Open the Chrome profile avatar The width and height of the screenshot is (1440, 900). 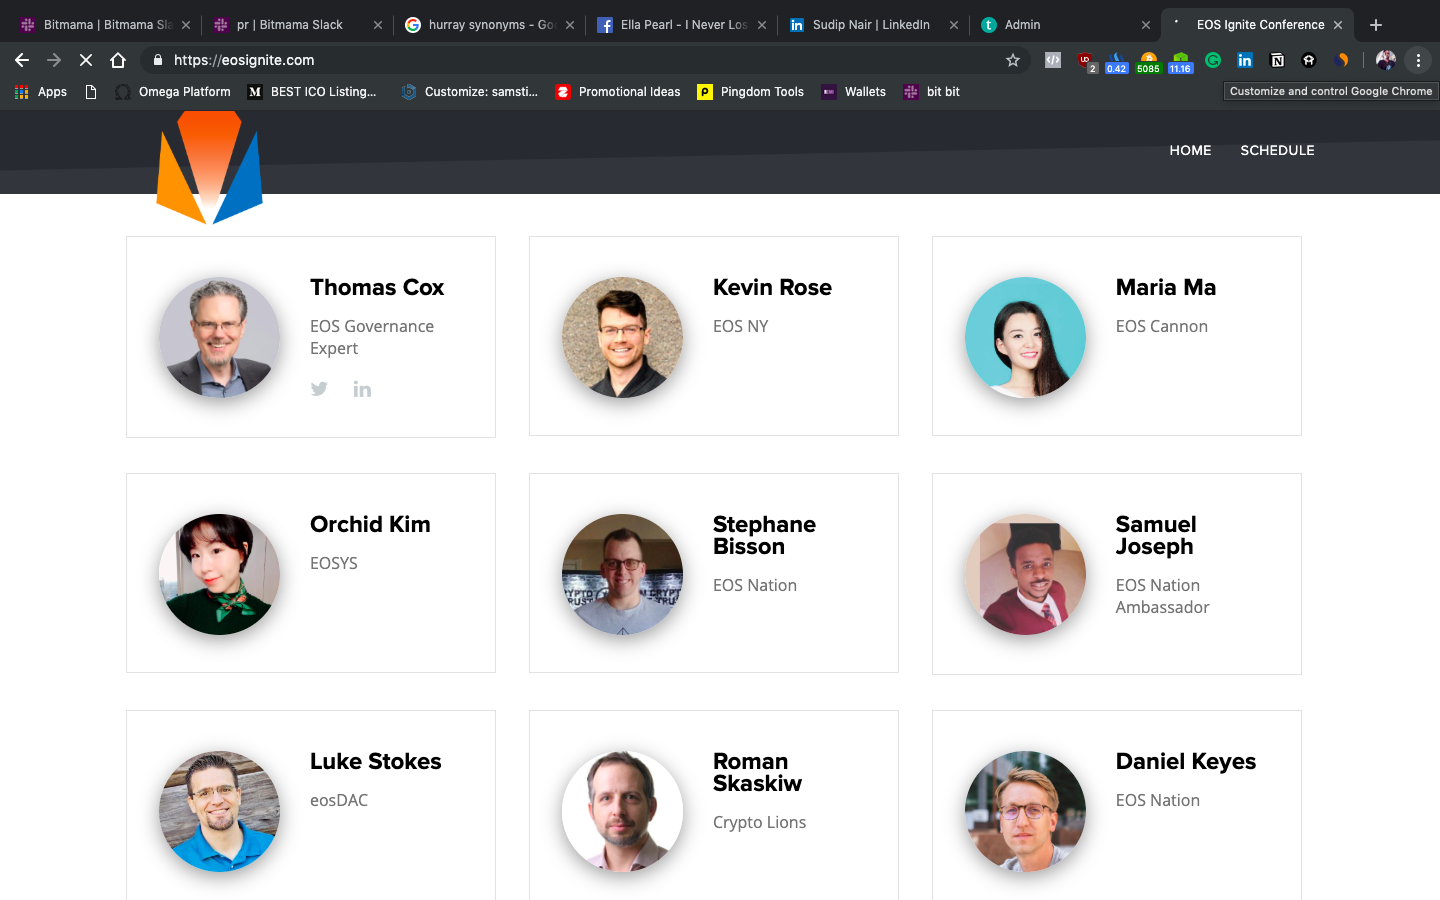click(x=1386, y=60)
